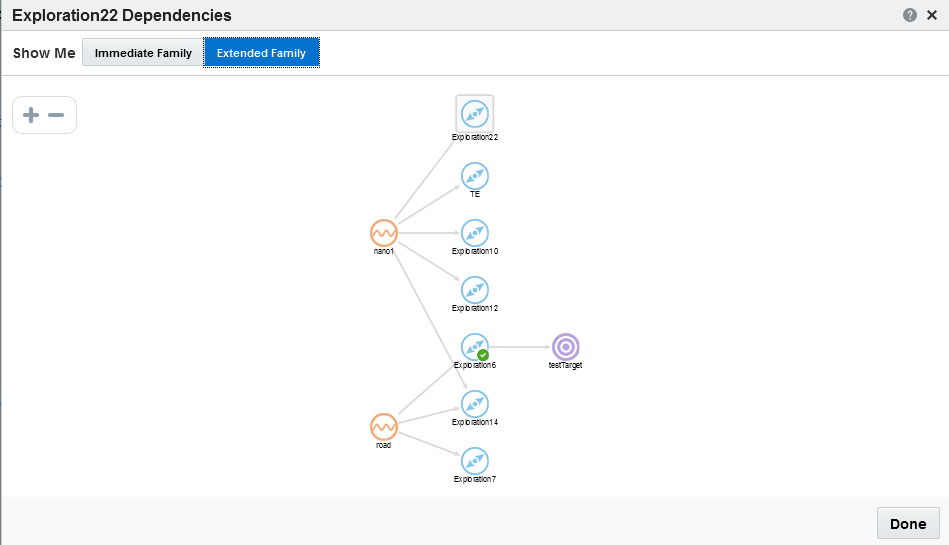The width and height of the screenshot is (949, 545).
Task: Select the Exploration12 node icon
Action: [475, 290]
